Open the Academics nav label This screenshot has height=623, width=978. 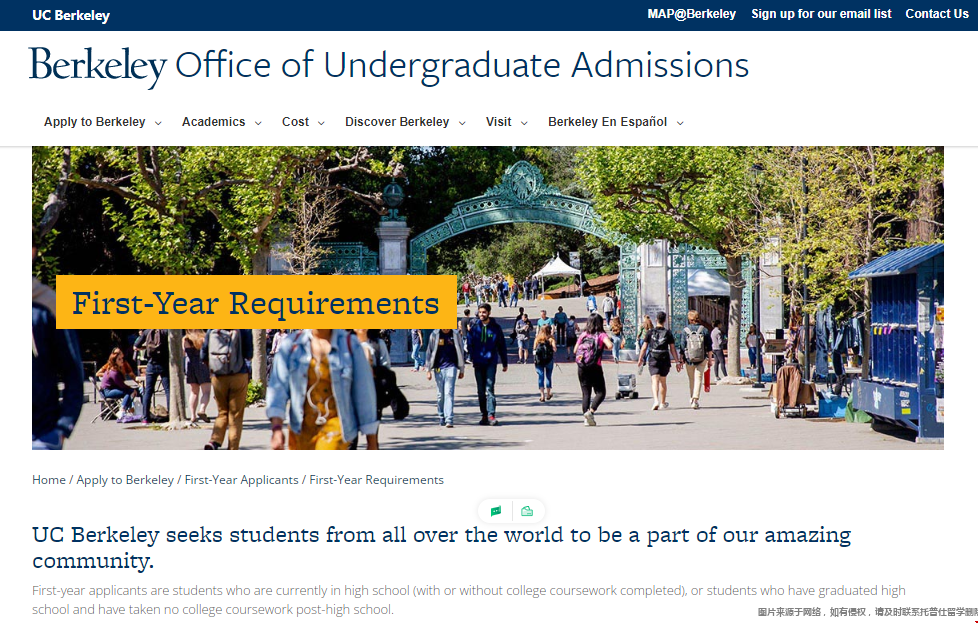(213, 122)
